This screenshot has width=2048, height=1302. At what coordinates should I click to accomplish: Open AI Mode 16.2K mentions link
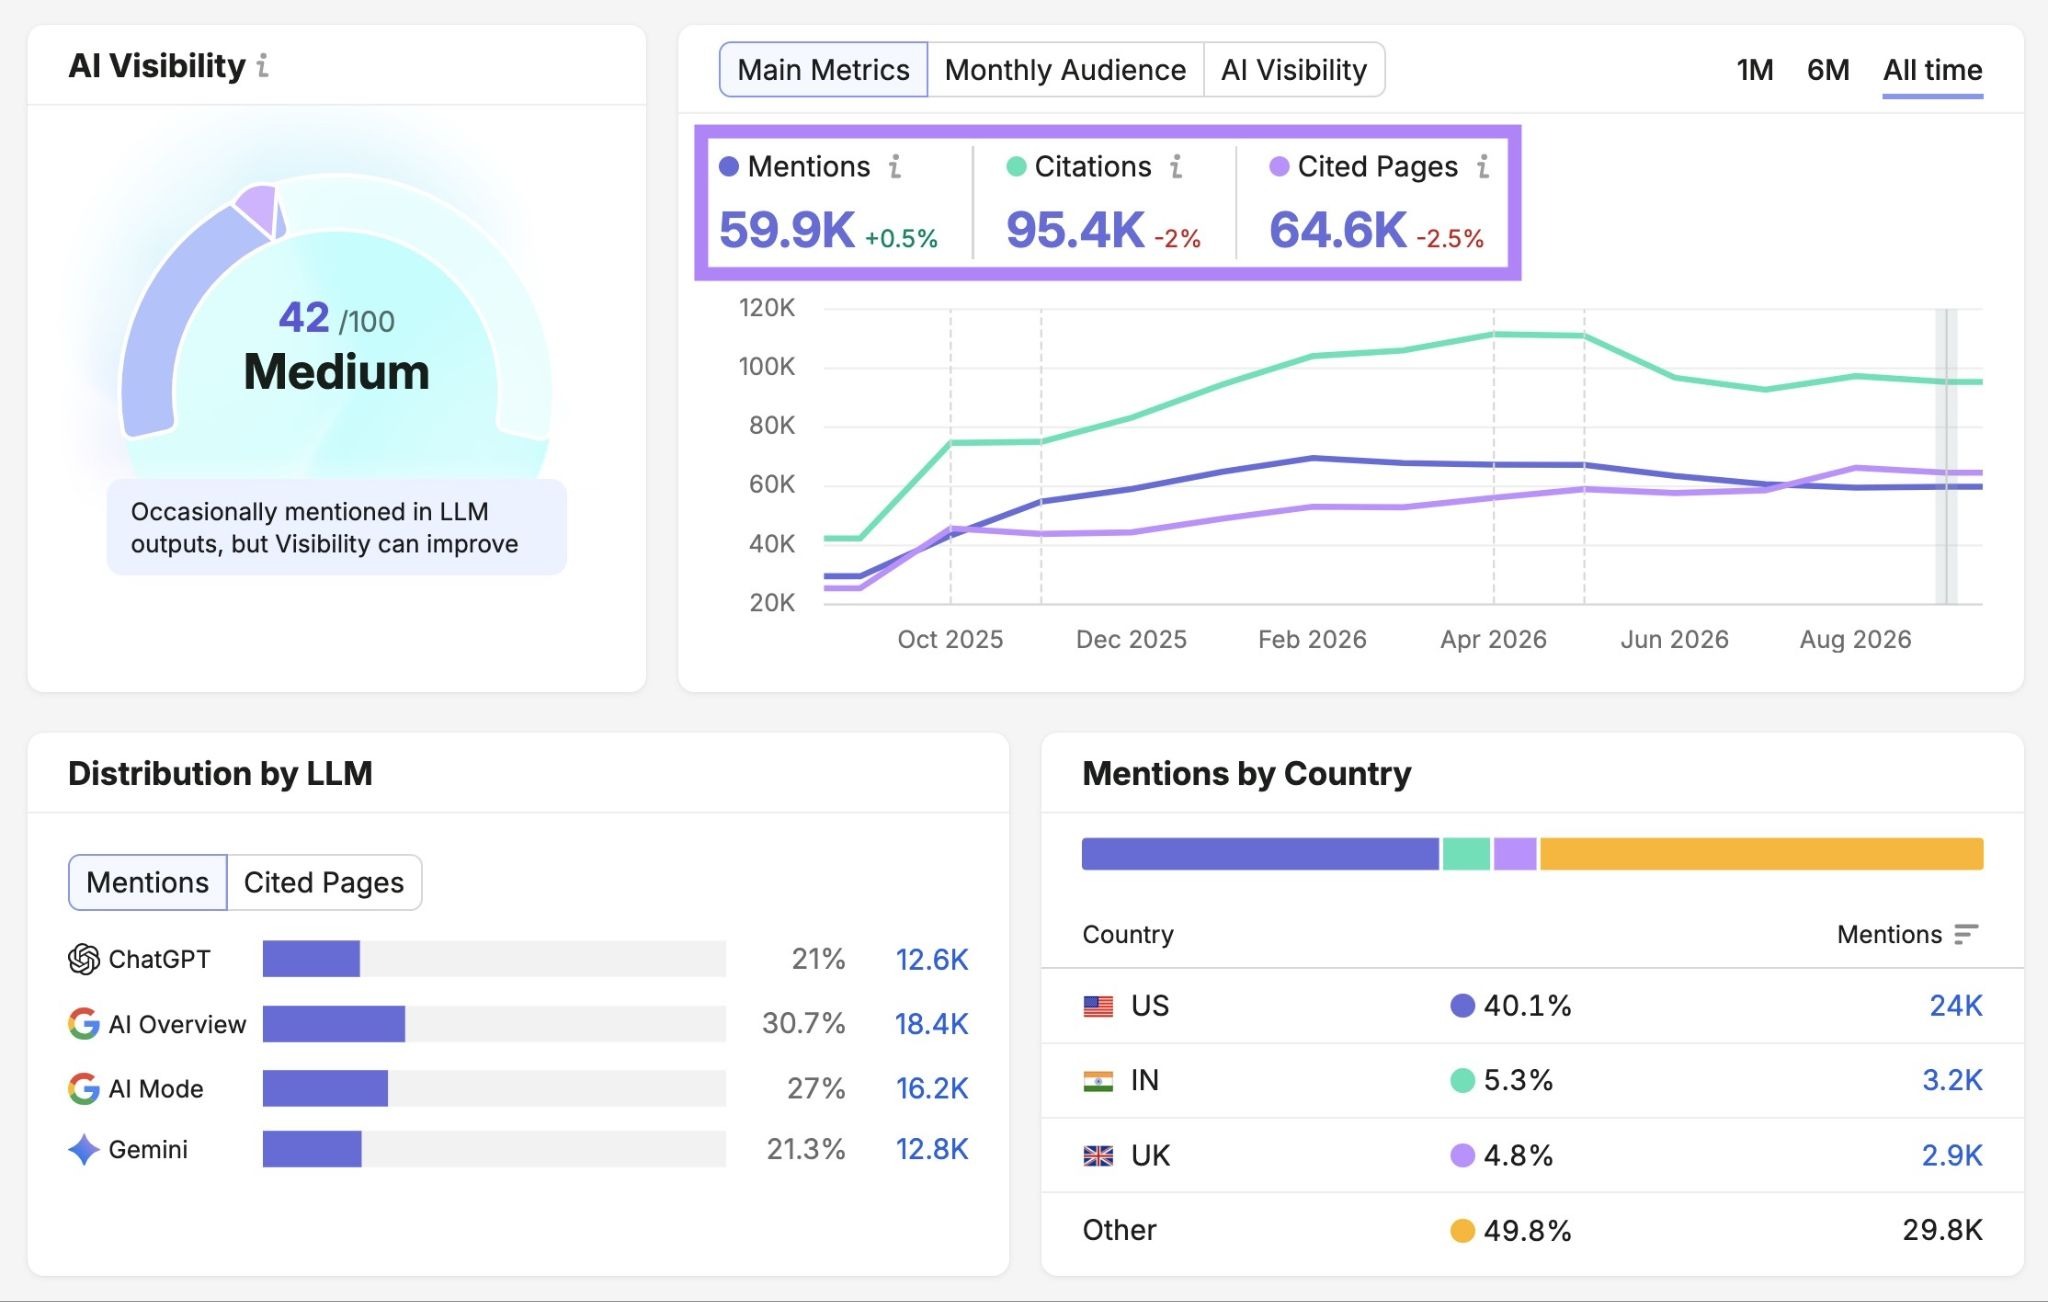[931, 1088]
